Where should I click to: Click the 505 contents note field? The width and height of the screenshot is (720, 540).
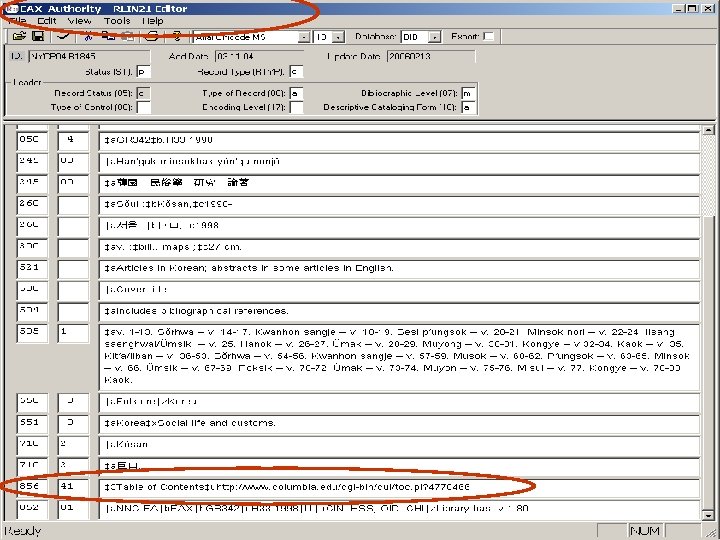(399, 357)
